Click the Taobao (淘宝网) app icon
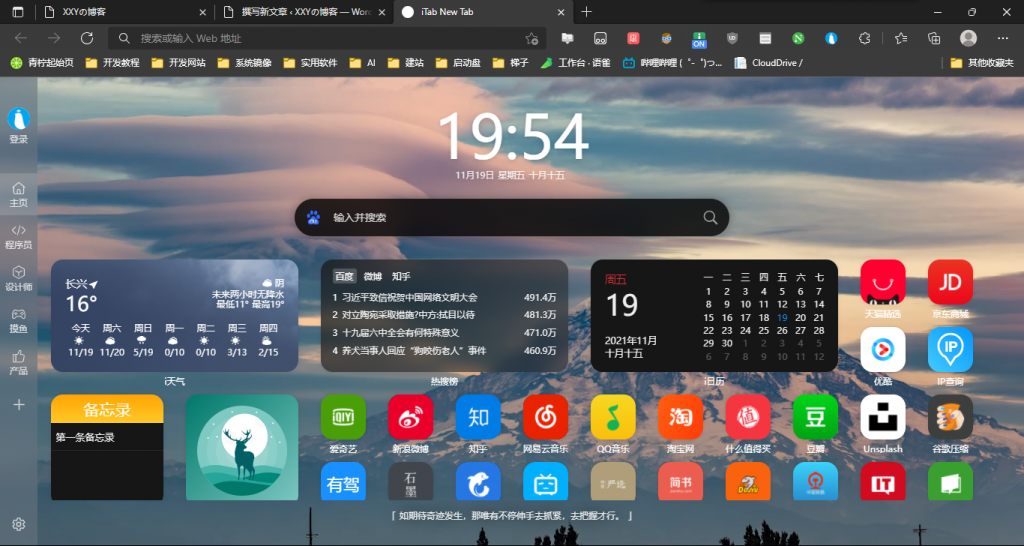This screenshot has width=1024, height=546. pos(680,417)
